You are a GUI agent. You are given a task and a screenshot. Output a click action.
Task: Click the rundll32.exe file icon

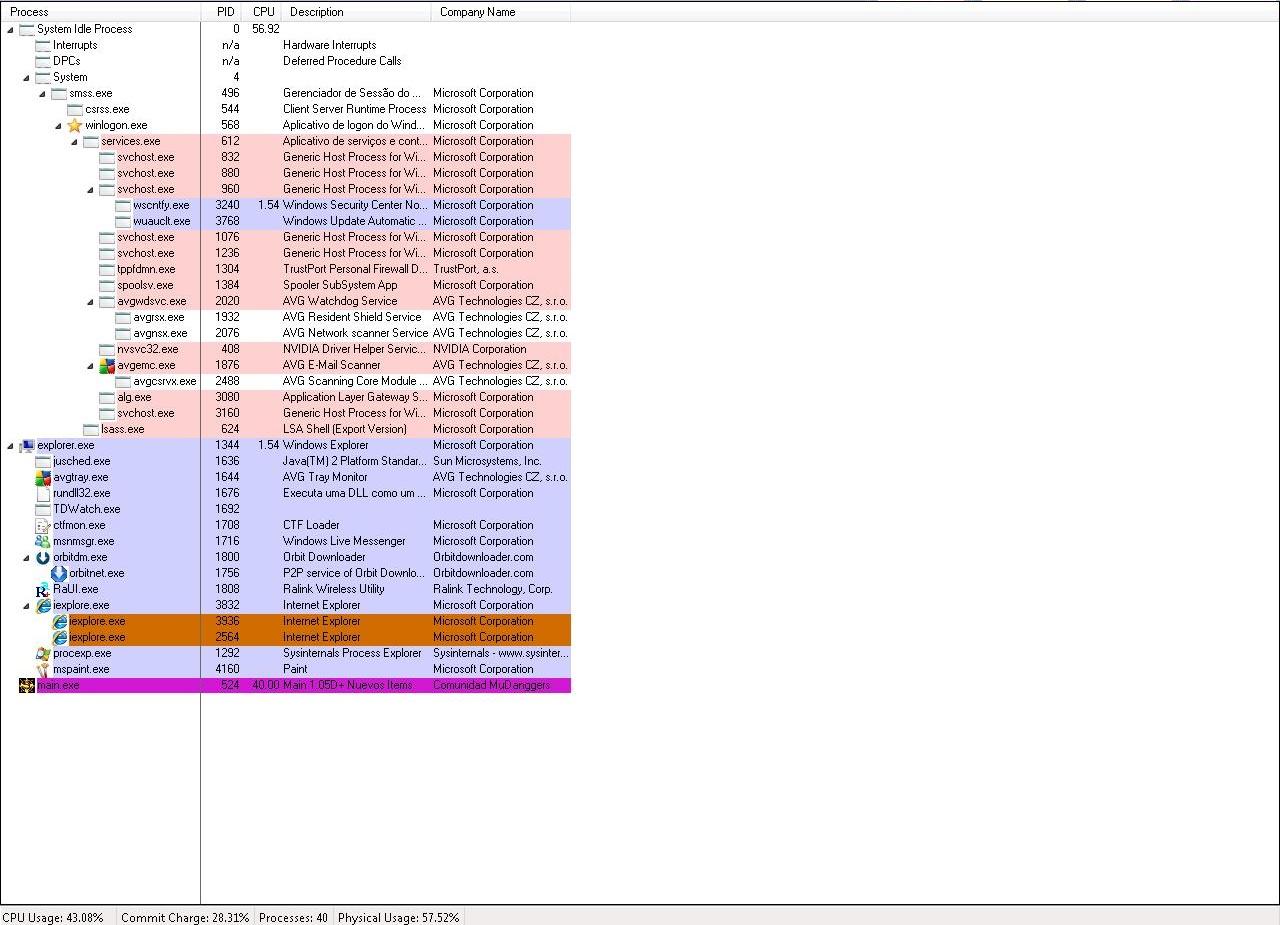click(43, 493)
